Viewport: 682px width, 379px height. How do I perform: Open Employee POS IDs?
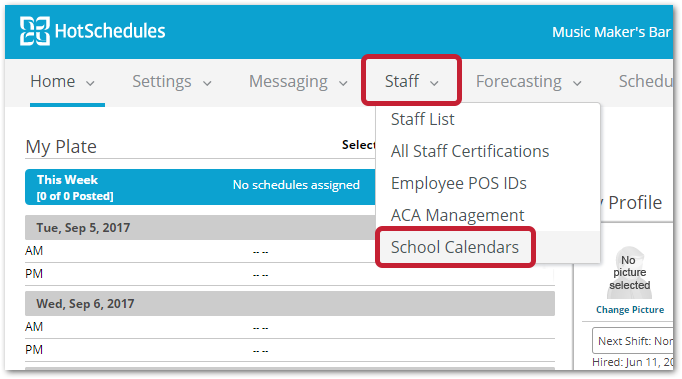(458, 183)
